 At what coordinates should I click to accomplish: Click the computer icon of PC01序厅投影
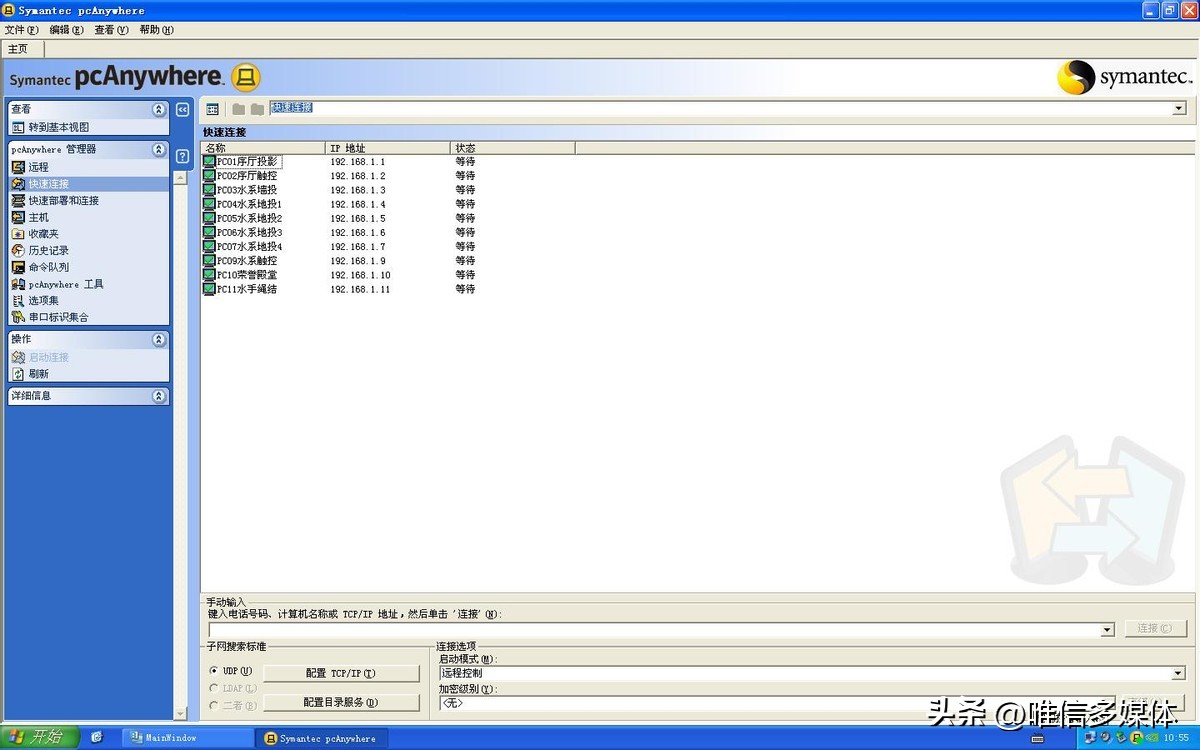pos(209,162)
